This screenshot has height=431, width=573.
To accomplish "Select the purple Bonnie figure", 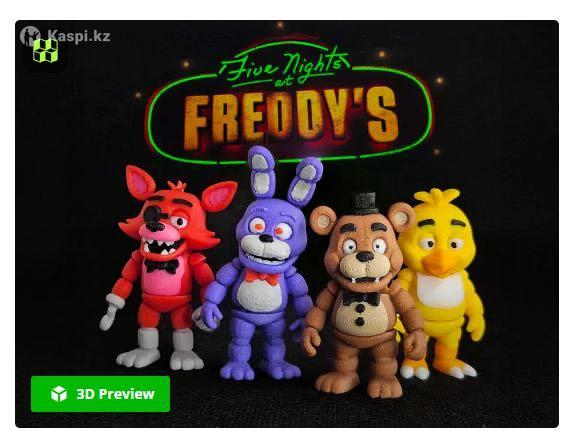I will coord(261,263).
